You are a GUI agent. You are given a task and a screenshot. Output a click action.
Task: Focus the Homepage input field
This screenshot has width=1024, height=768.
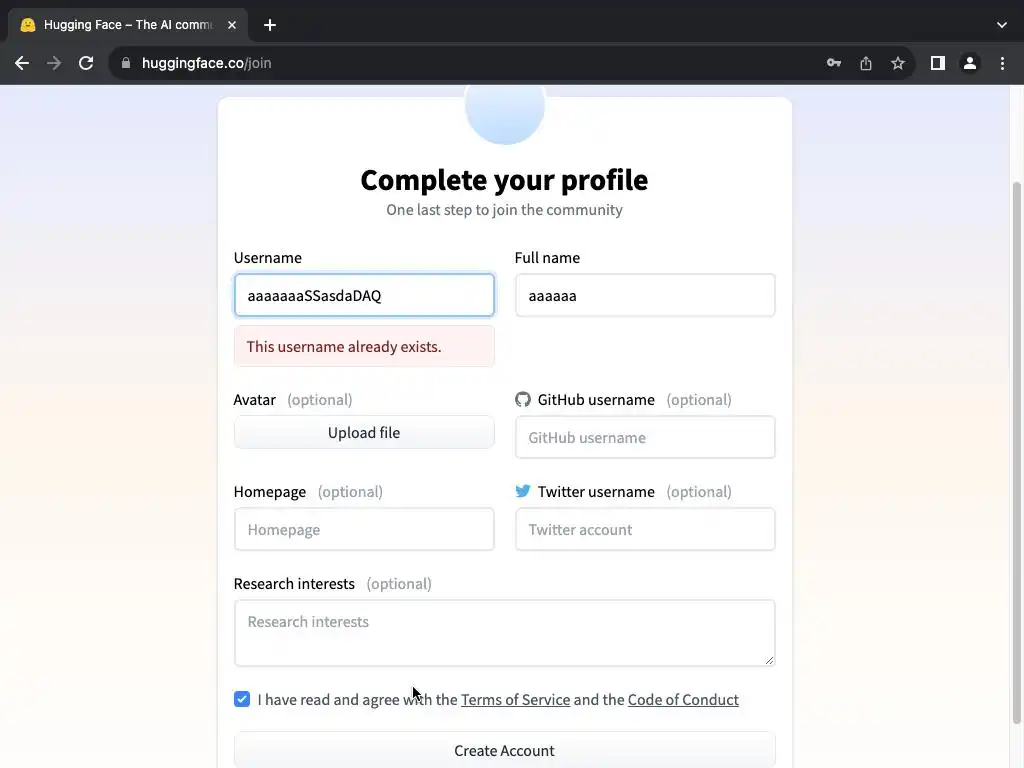[x=364, y=530]
